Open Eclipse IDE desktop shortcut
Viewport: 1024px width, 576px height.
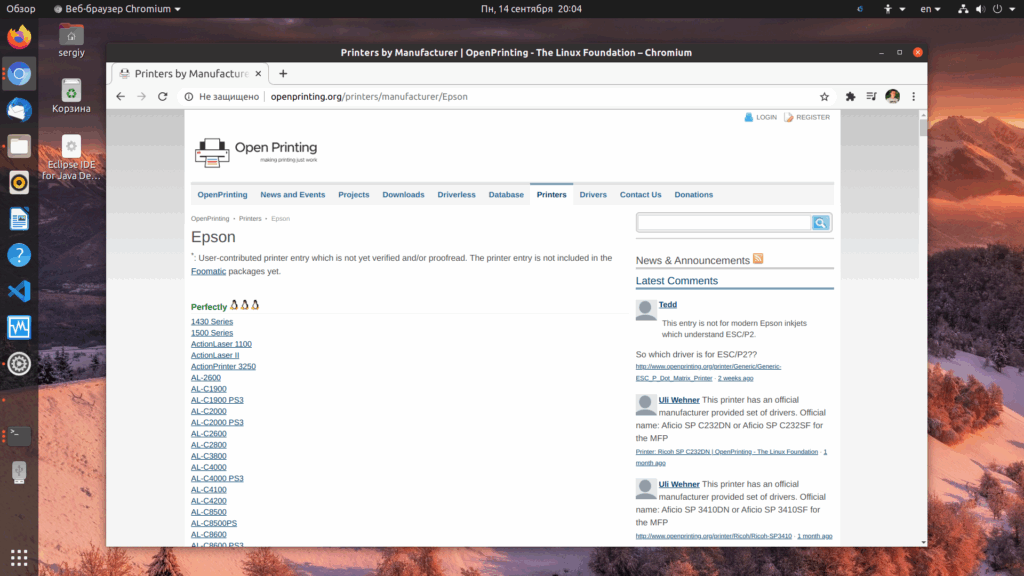coord(71,157)
